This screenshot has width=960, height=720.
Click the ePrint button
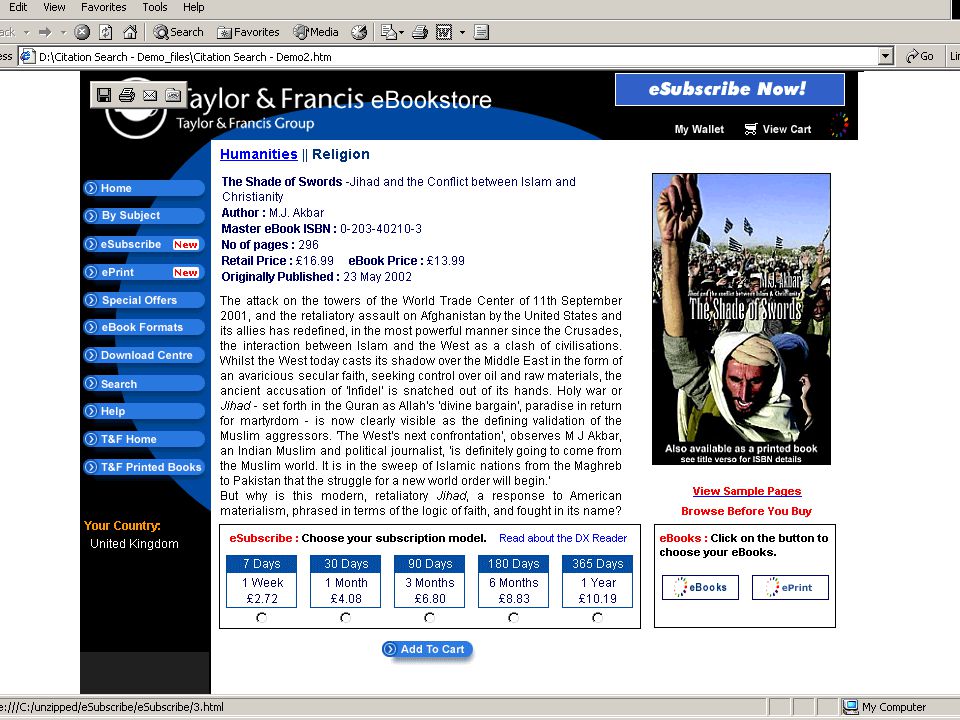[x=790, y=587]
